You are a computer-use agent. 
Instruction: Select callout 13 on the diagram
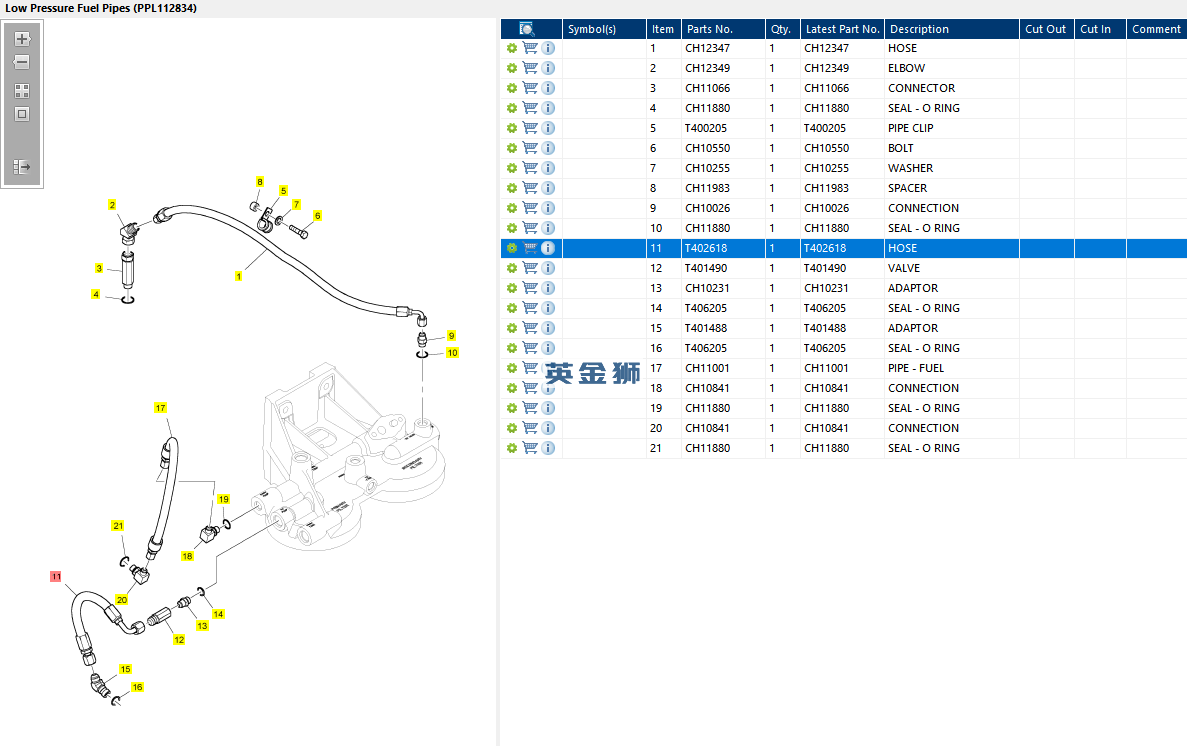pyautogui.click(x=202, y=626)
